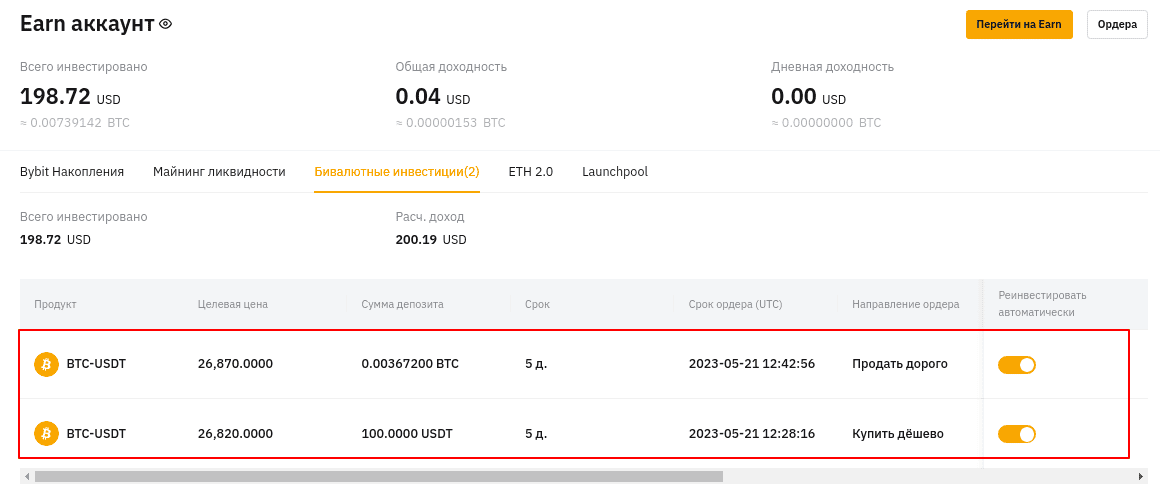Click the Дневная доходность 0.00 USD value
Viewport: 1160px width, 496px height.
point(809,96)
